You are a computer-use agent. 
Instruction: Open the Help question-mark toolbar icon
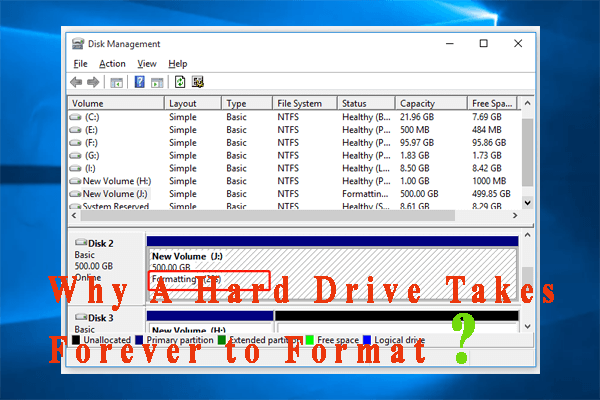(140, 82)
